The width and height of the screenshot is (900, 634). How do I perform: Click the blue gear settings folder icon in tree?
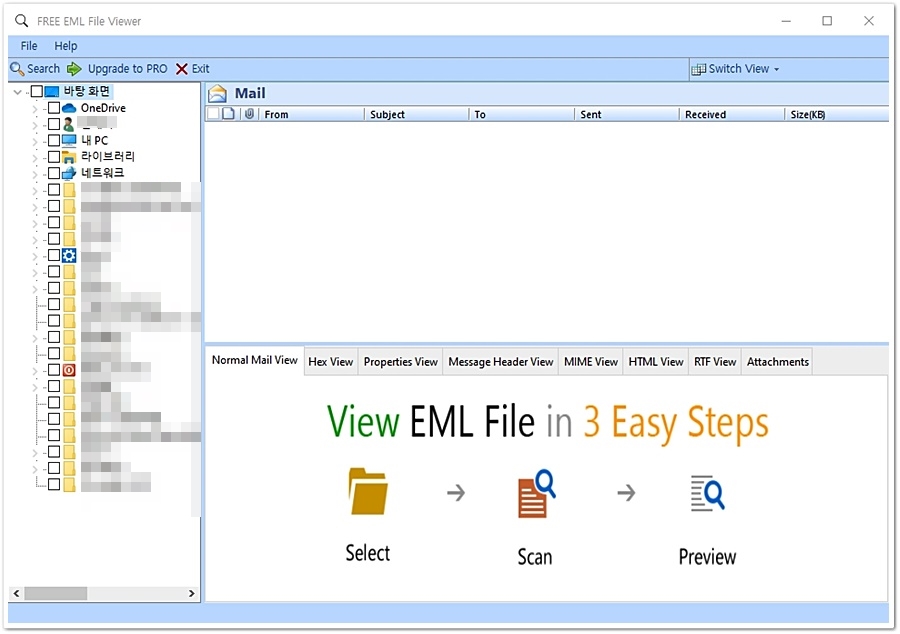pos(69,255)
